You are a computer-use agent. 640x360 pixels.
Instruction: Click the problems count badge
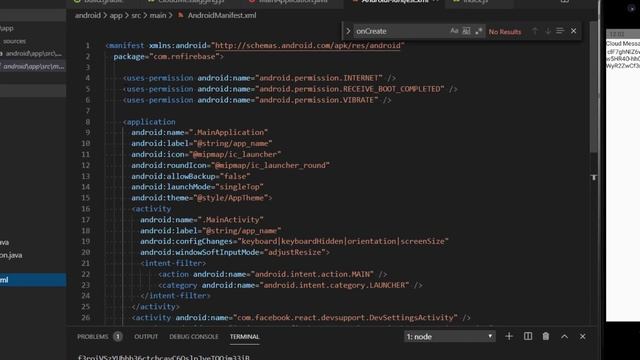[x=118, y=337]
